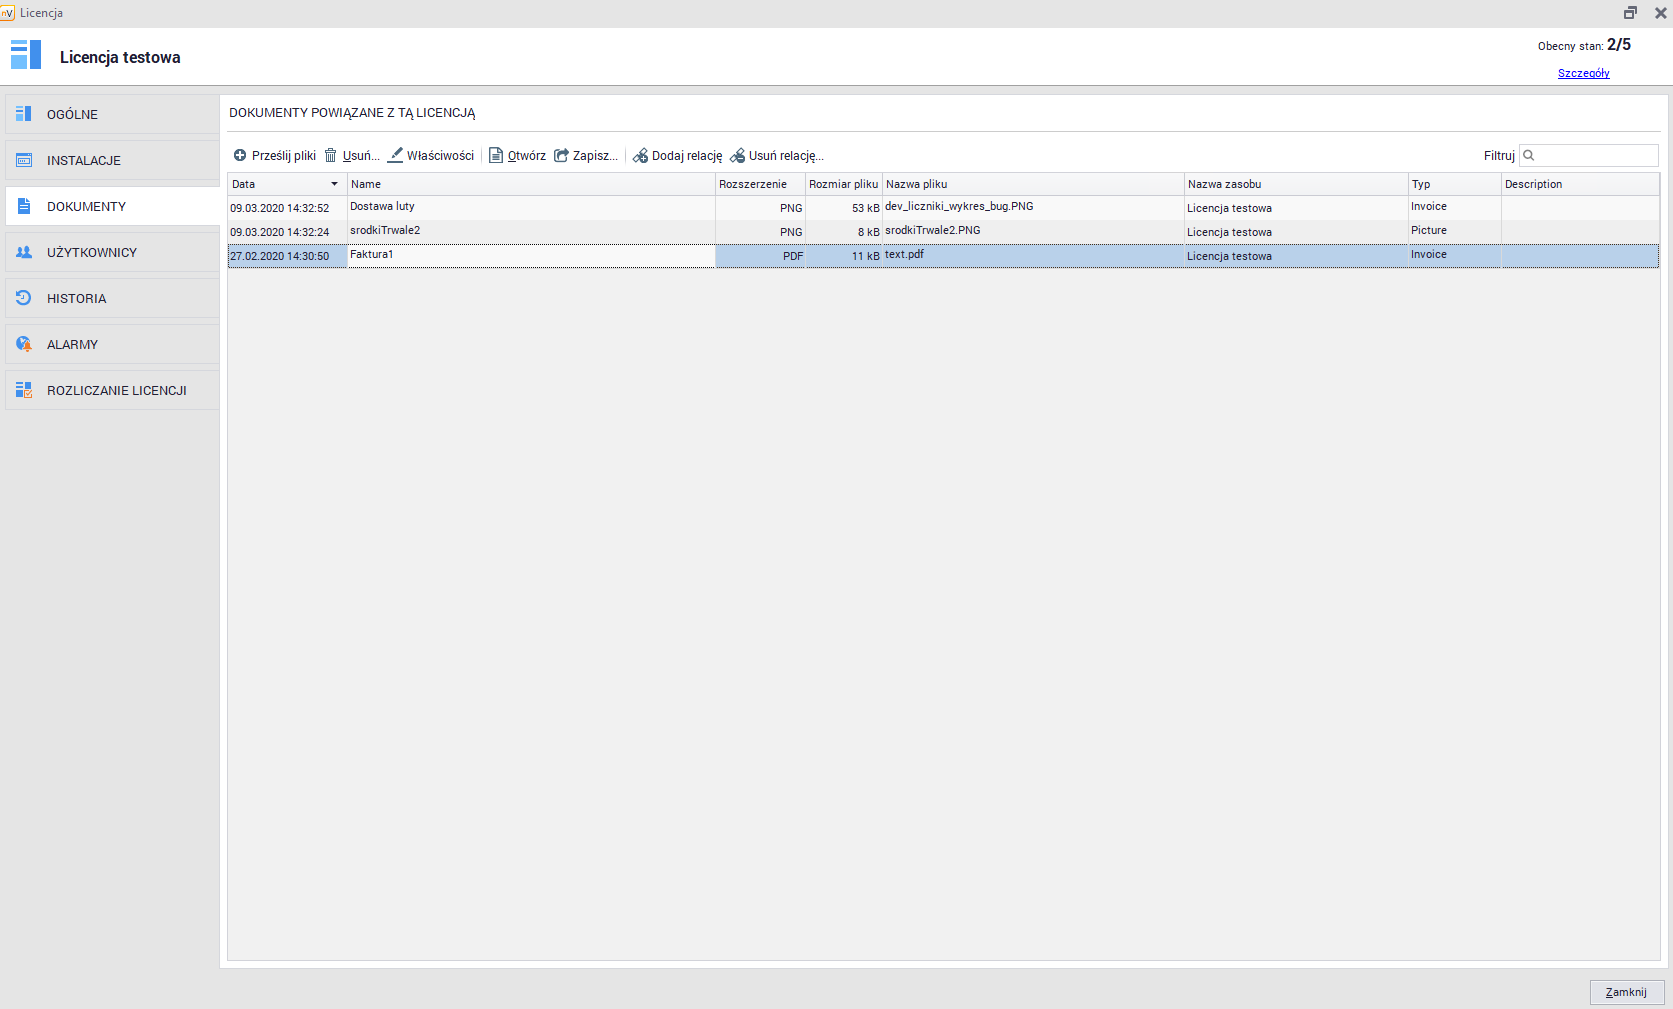The width and height of the screenshot is (1673, 1009).
Task: Click the Szczegóły link
Action: point(1583,73)
